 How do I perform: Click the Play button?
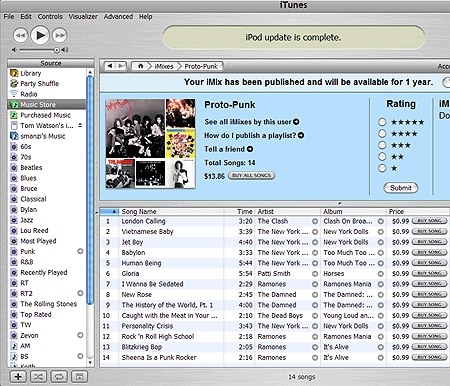coord(40,35)
